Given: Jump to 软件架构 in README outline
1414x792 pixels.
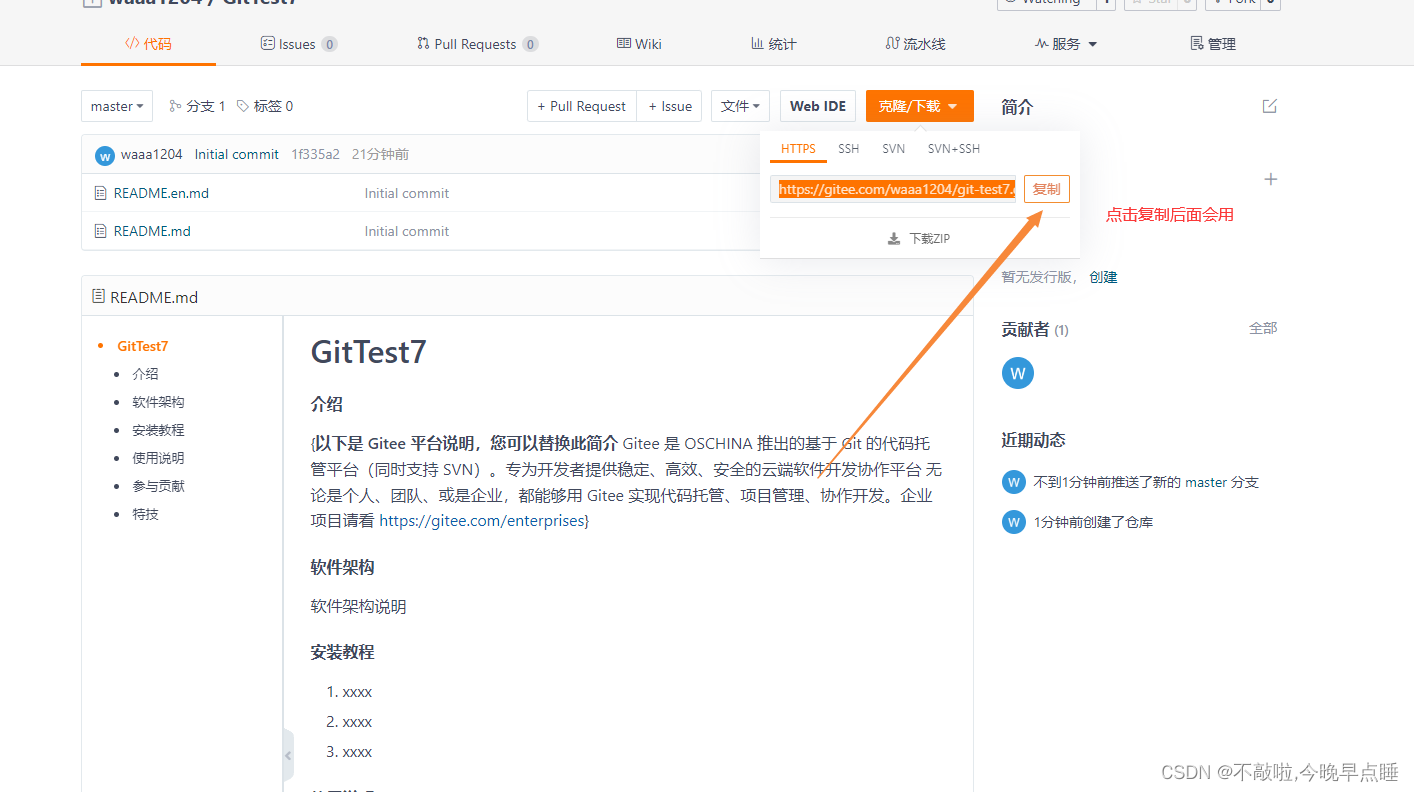Looking at the screenshot, I should (x=158, y=402).
